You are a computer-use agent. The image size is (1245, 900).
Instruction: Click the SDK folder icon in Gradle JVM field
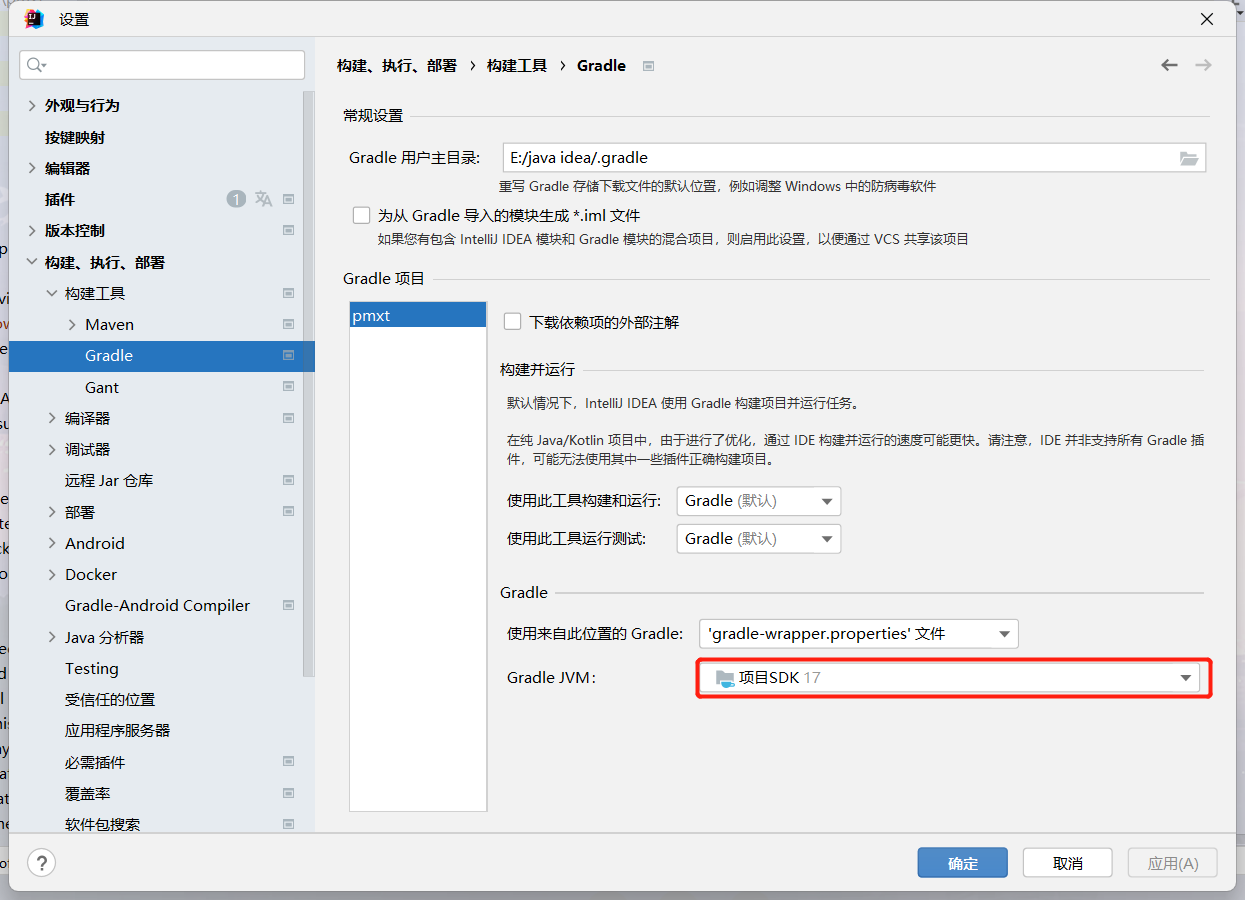pos(725,678)
